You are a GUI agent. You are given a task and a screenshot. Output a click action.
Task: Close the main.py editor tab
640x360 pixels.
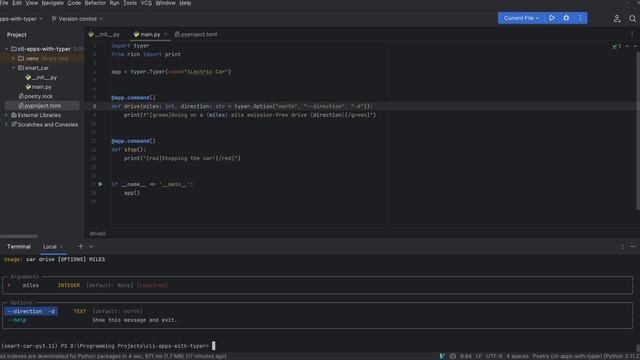165,34
